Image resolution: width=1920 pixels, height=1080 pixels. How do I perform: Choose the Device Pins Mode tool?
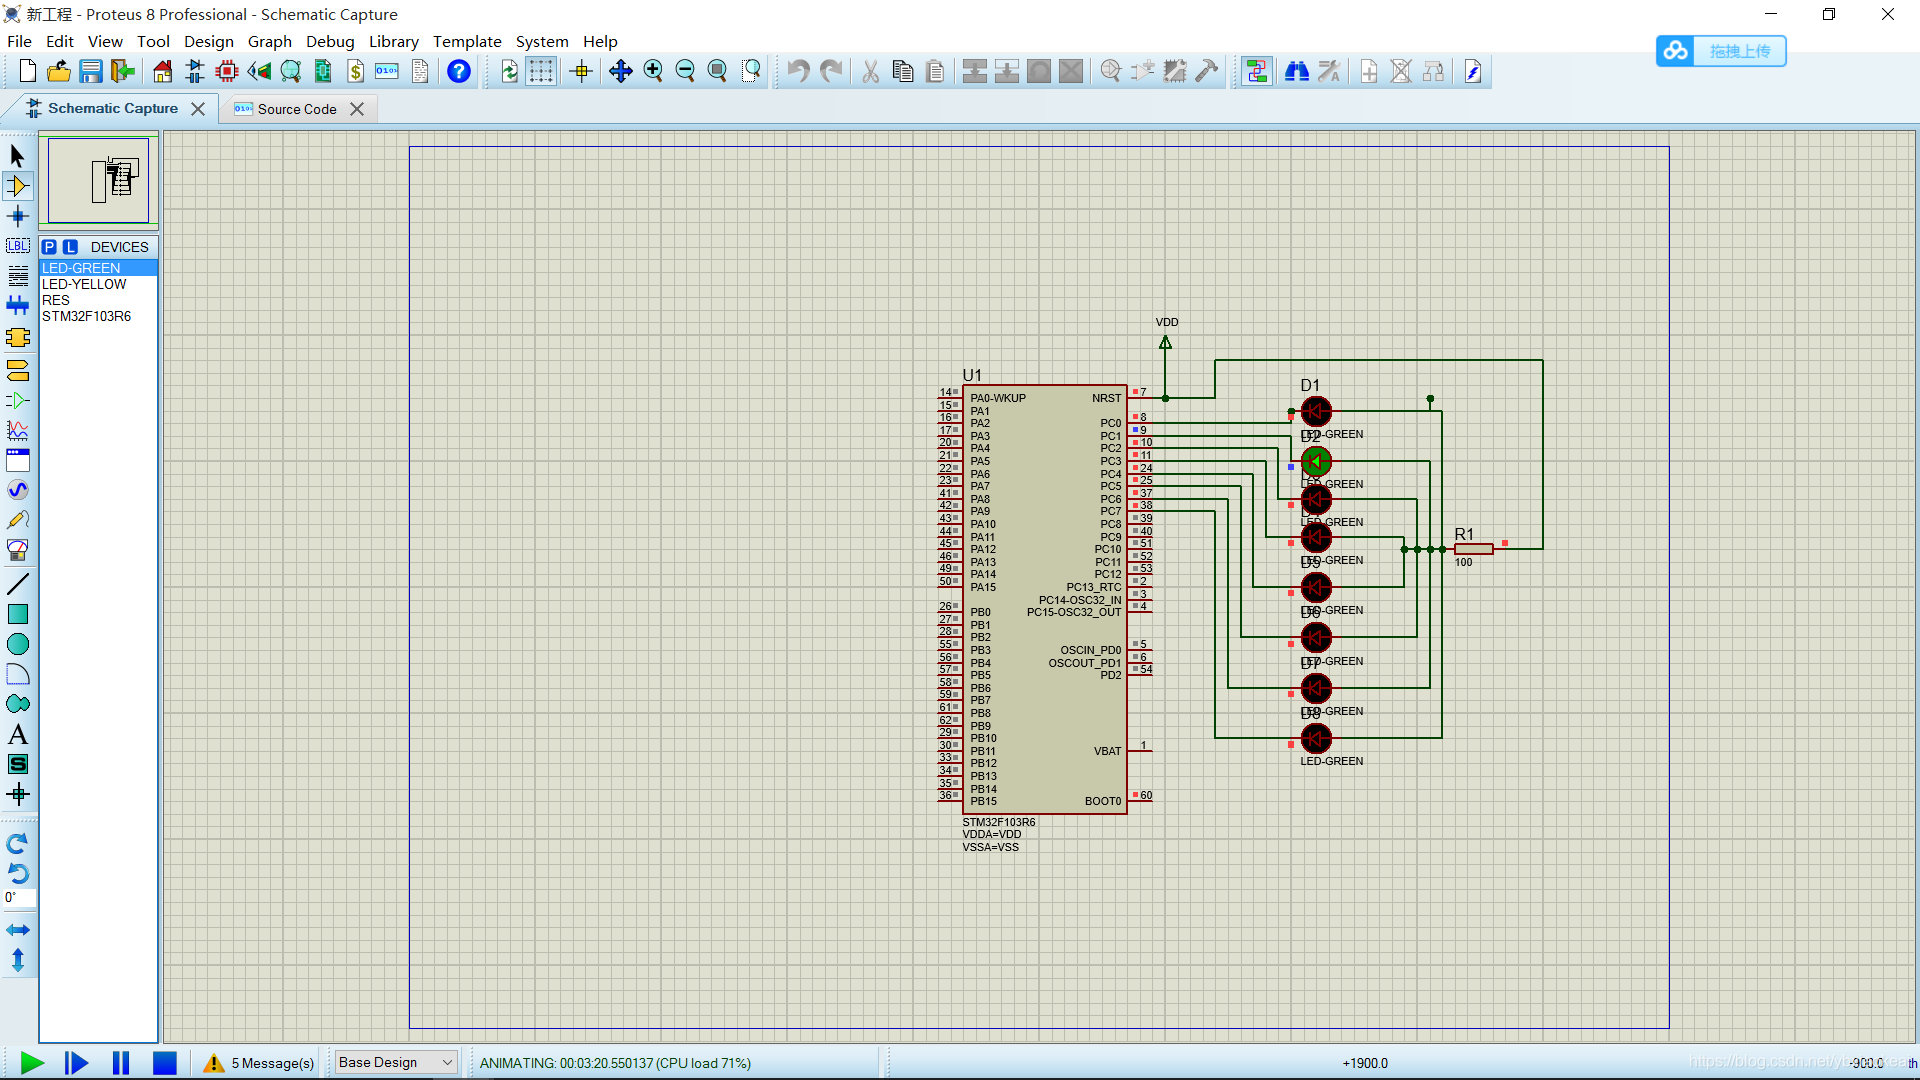tap(17, 401)
